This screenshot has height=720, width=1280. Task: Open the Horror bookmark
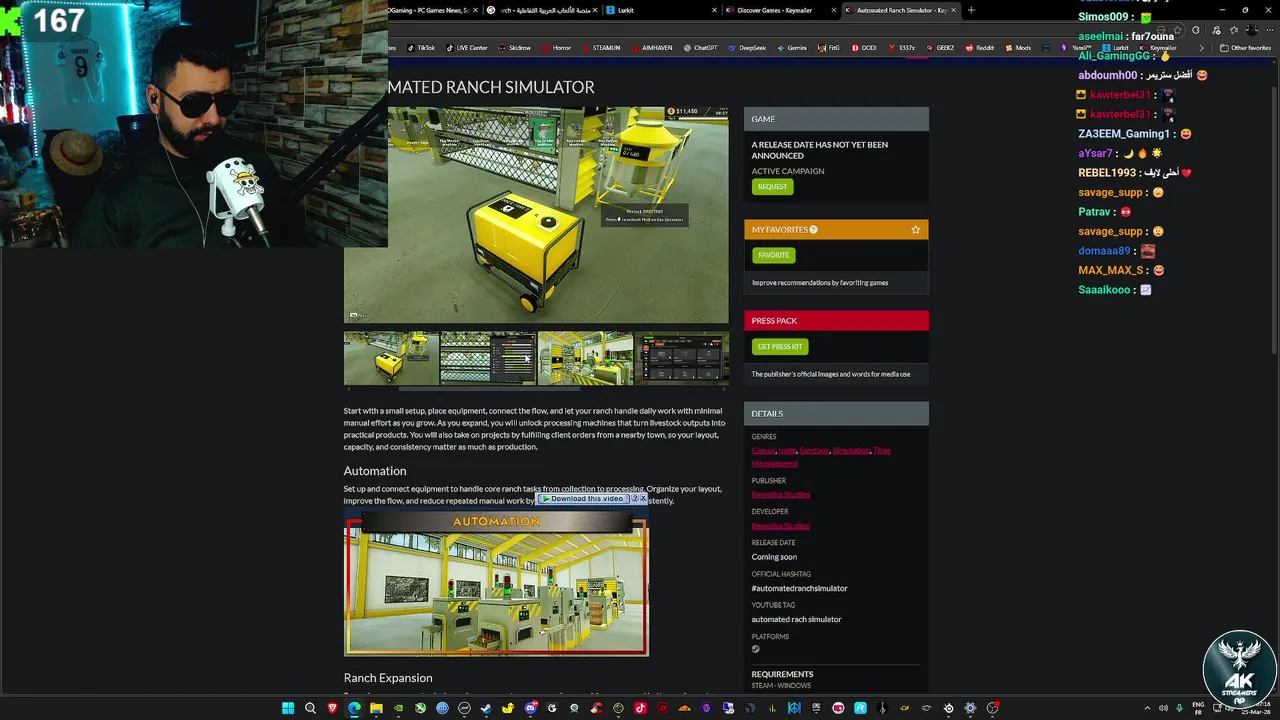point(557,48)
